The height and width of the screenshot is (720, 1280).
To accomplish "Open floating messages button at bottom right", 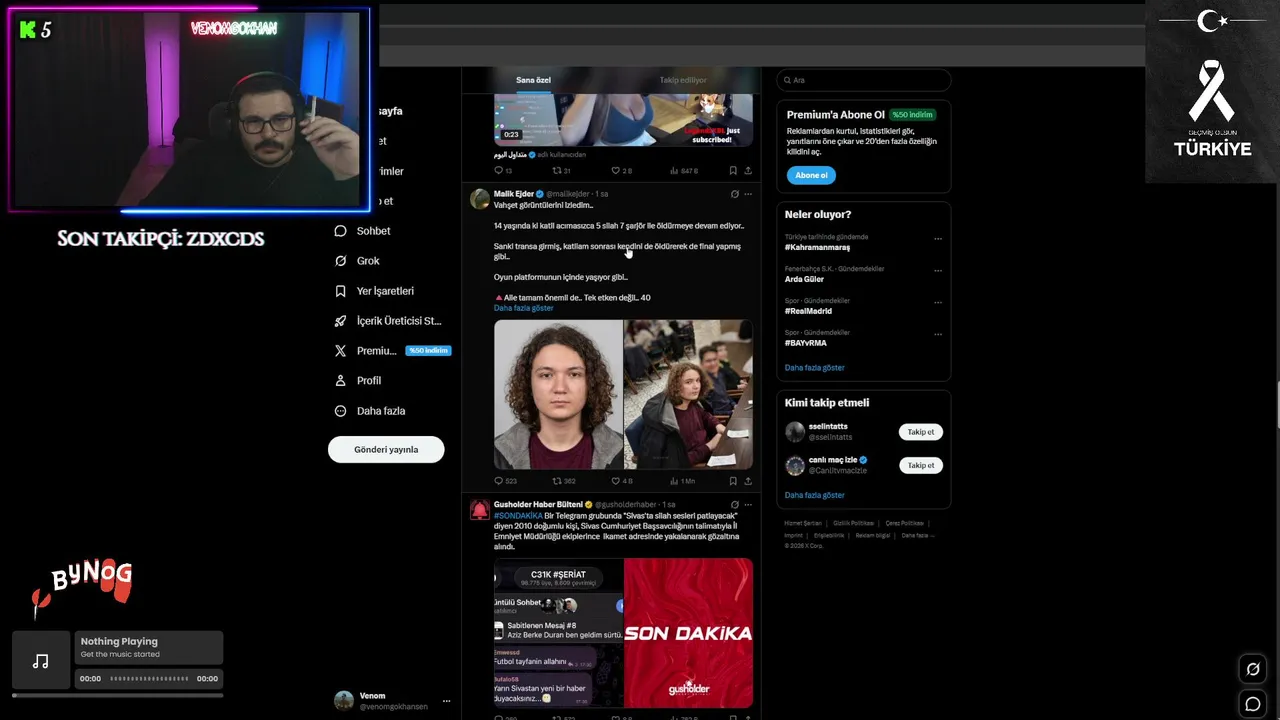I will pos(1252,704).
